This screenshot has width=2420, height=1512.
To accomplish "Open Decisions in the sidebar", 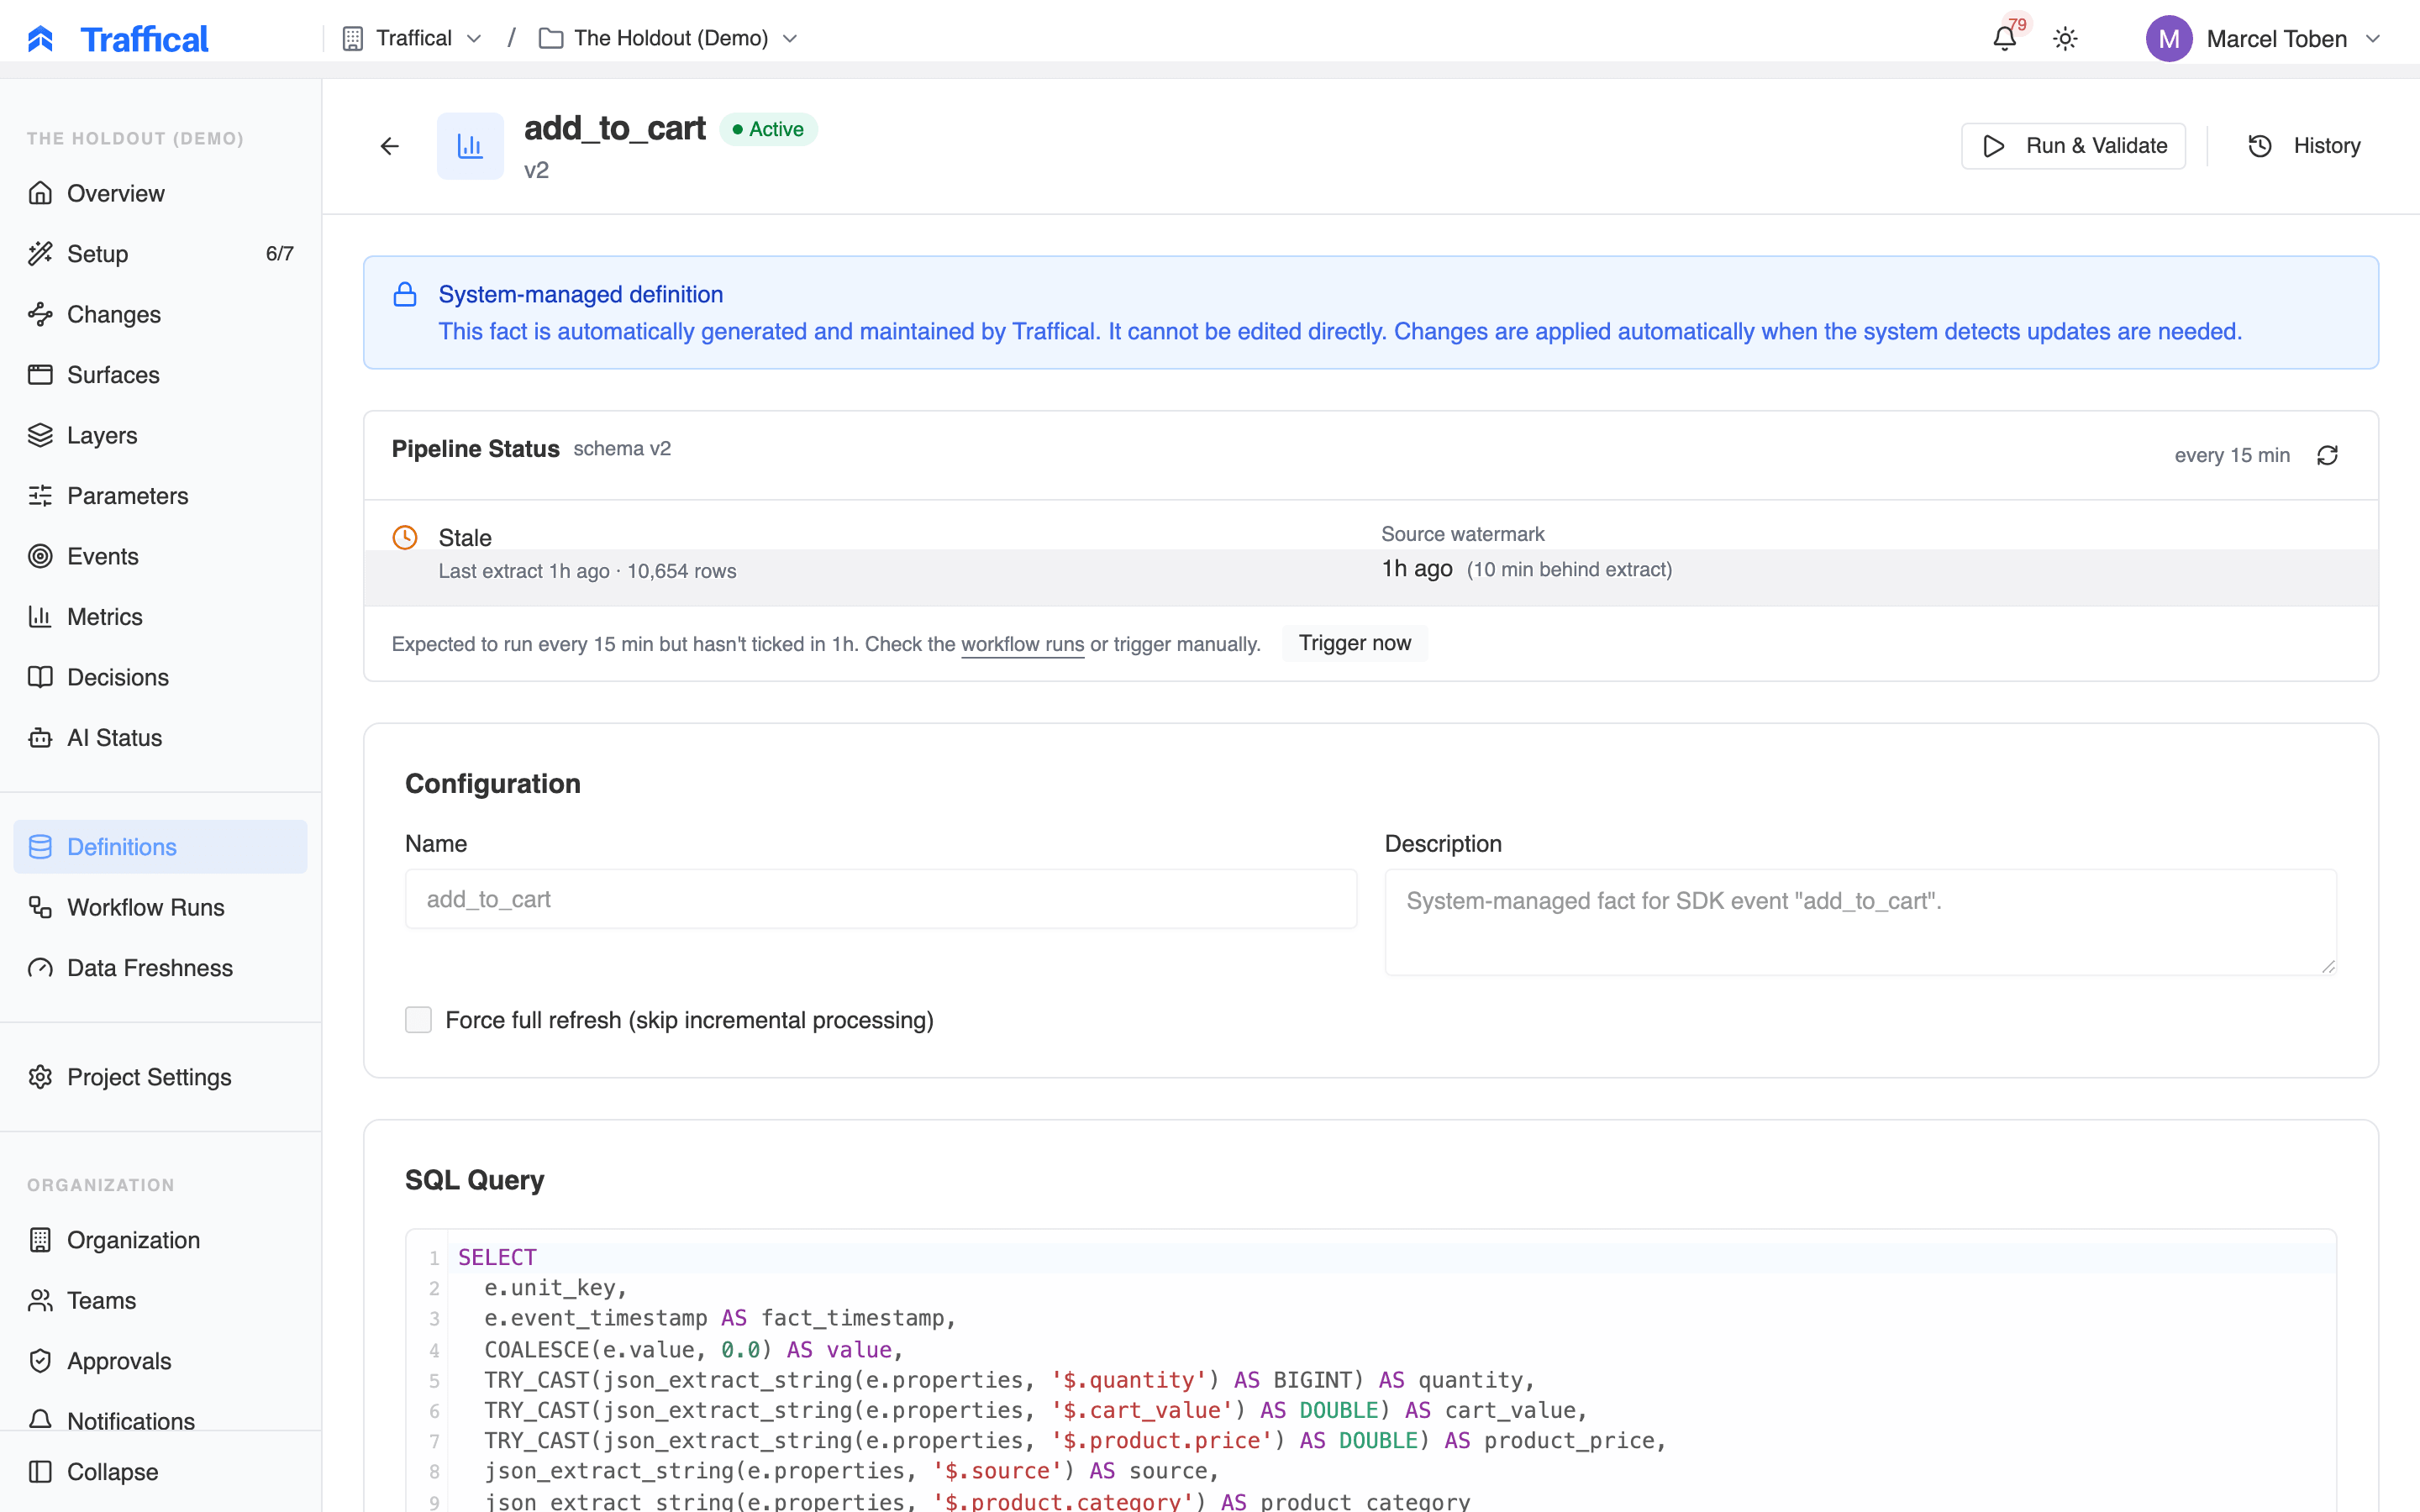I will (x=160, y=677).
